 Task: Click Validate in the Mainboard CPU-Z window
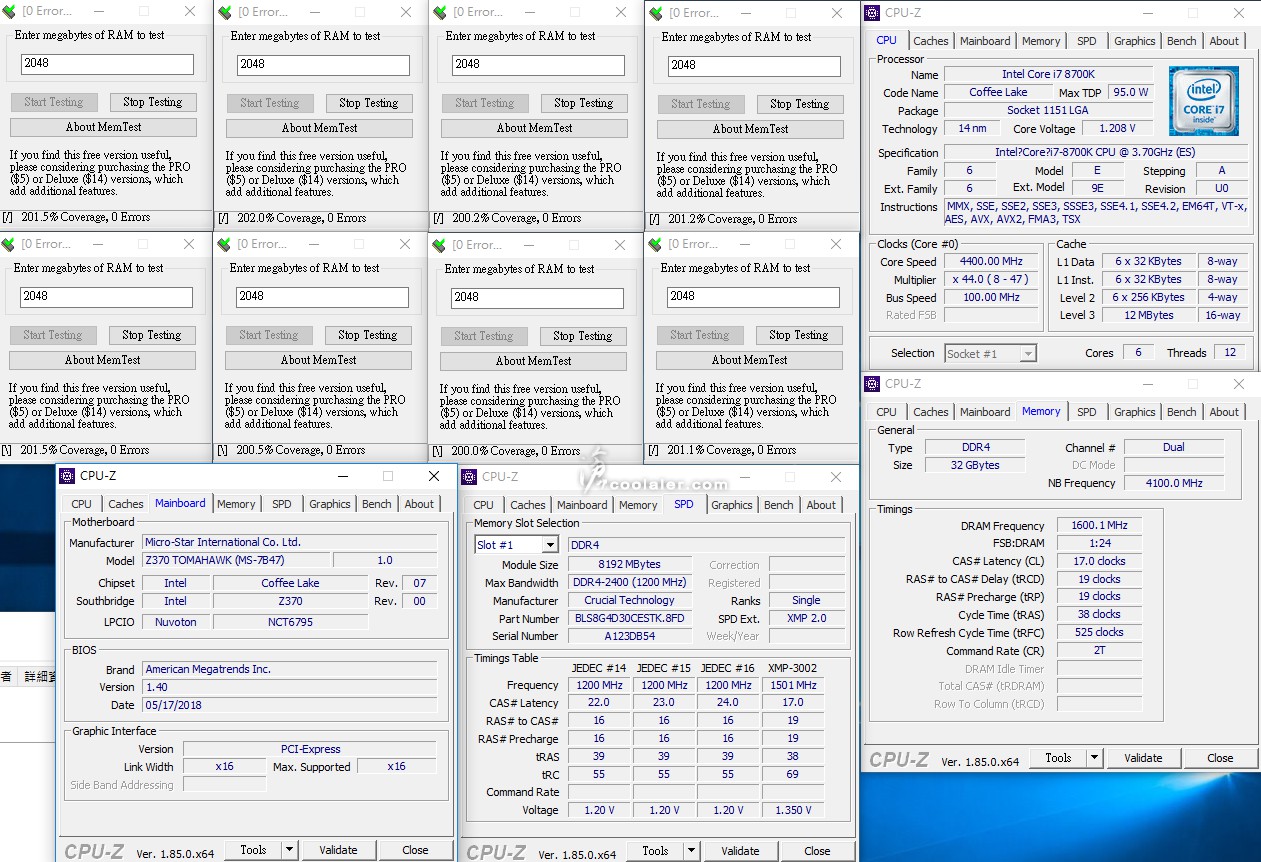(338, 850)
